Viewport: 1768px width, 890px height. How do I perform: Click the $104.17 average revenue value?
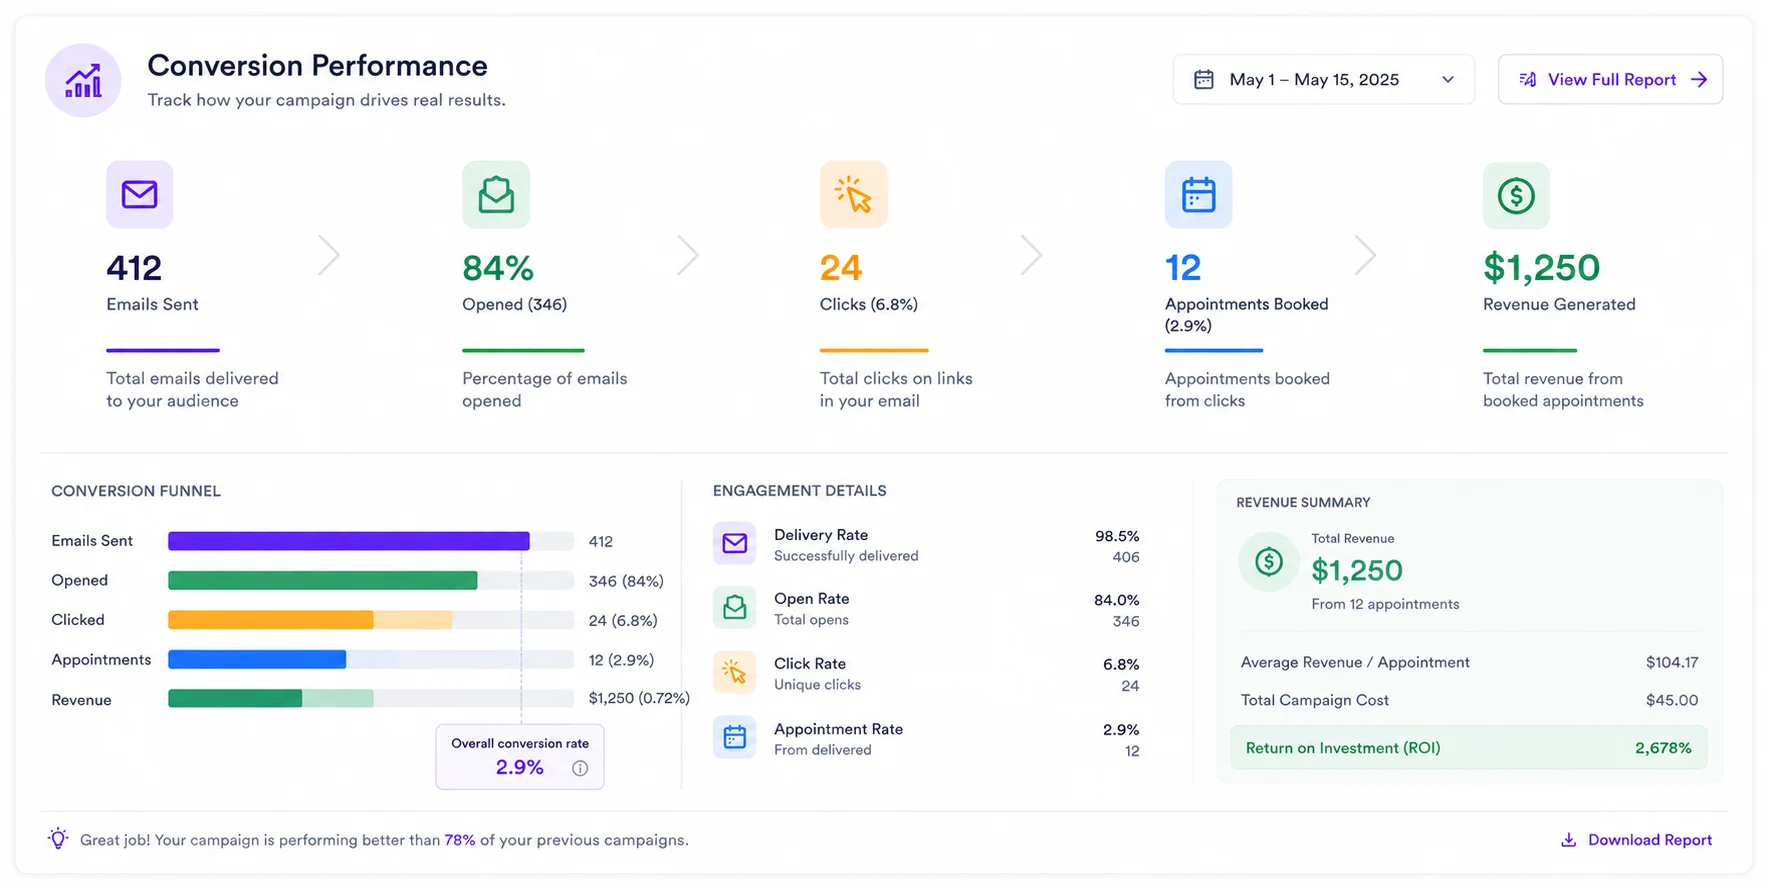[1672, 662]
